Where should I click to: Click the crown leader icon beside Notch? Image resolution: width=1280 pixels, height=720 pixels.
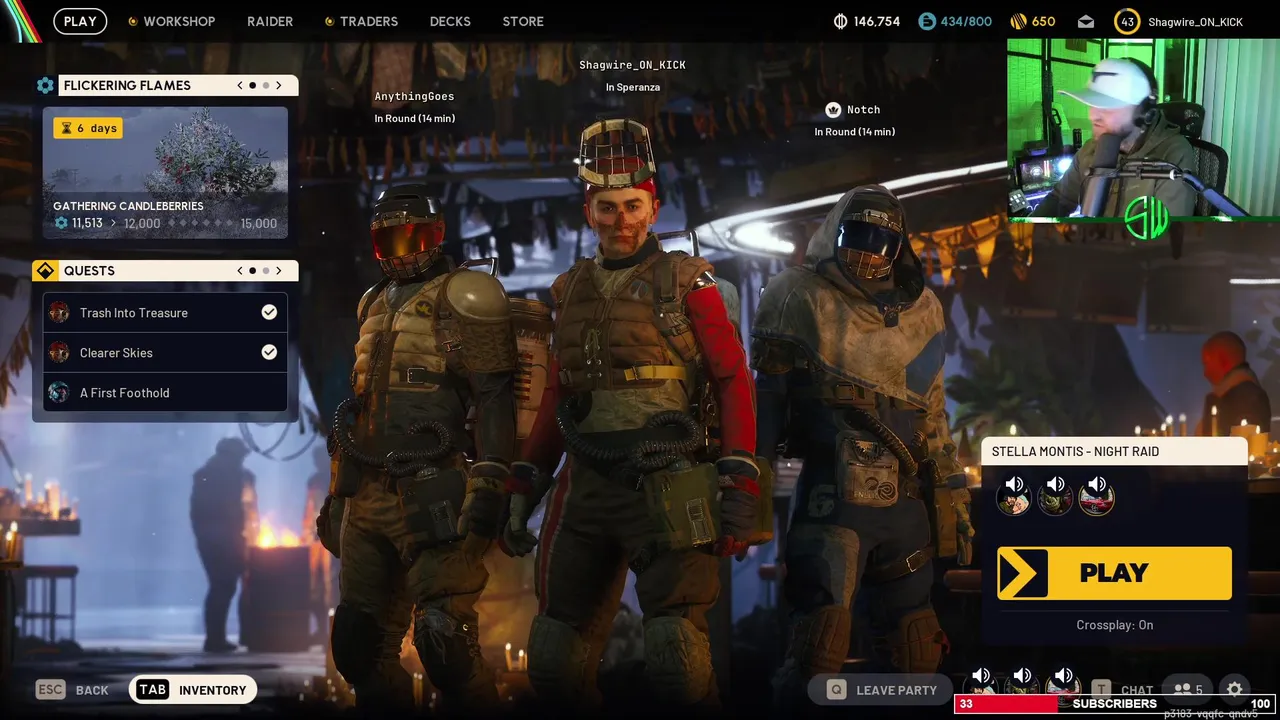tap(833, 109)
